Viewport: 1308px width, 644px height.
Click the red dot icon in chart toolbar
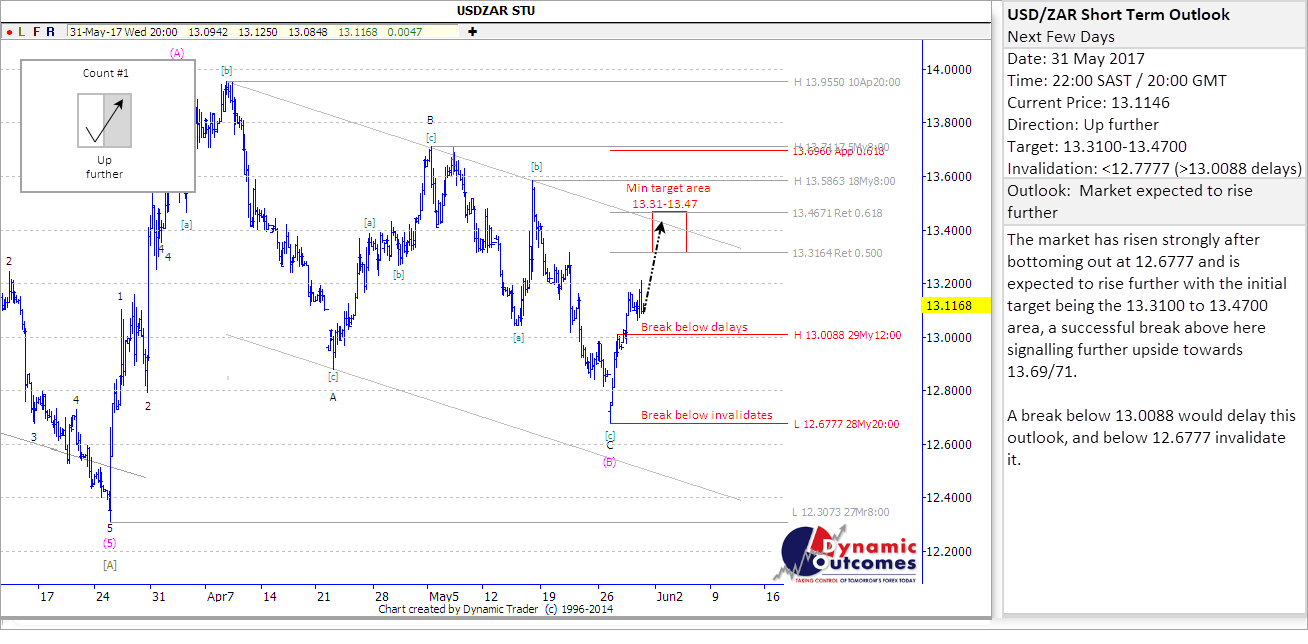click(x=8, y=31)
